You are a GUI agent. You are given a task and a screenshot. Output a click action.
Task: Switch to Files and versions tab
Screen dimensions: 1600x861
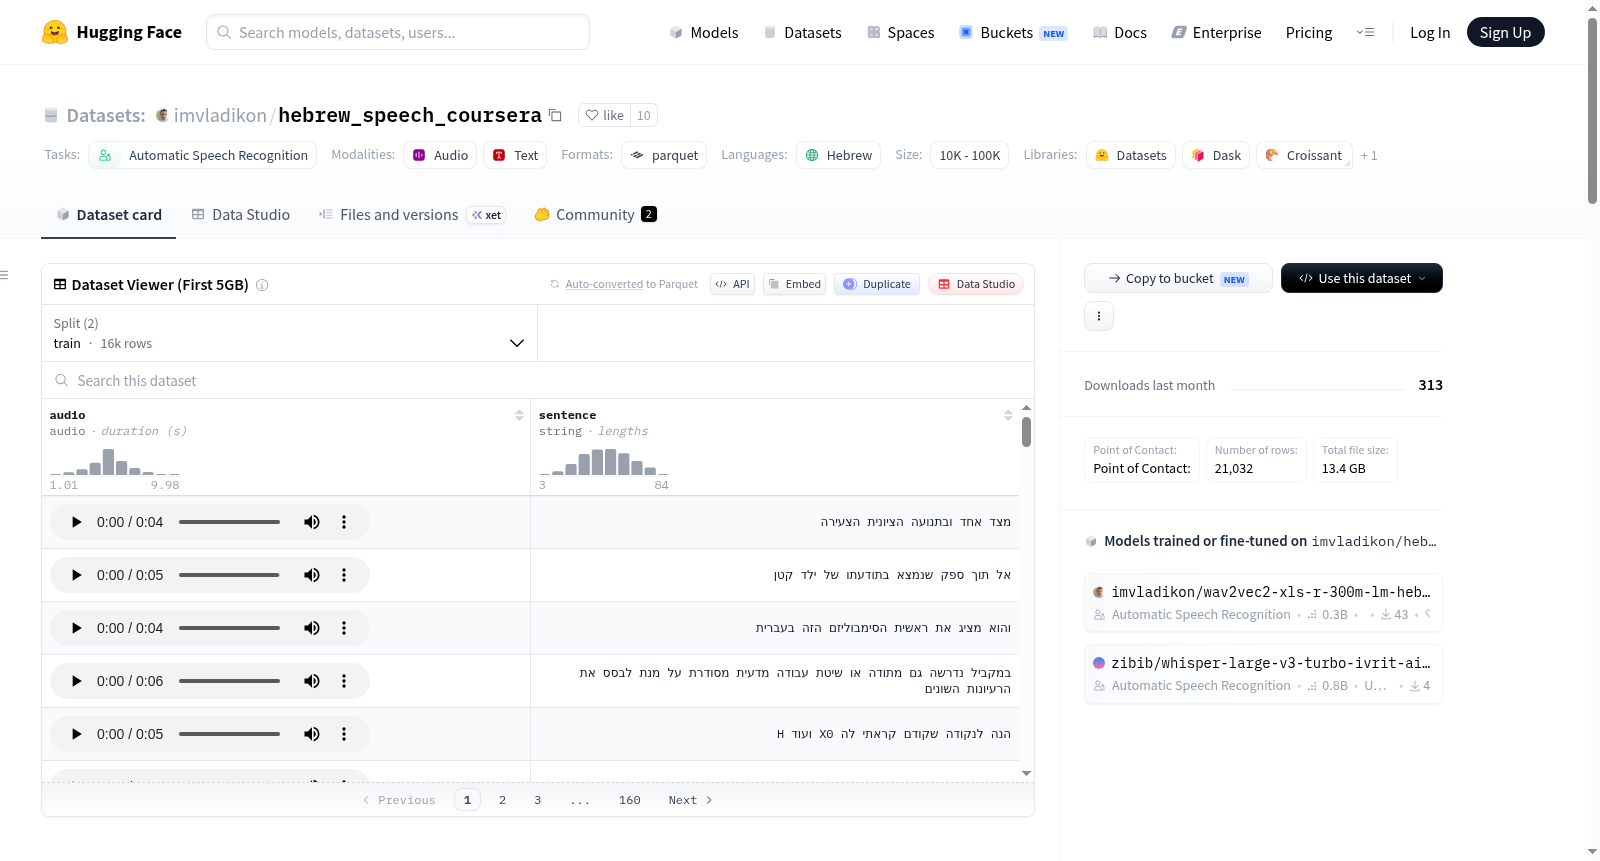coord(412,214)
